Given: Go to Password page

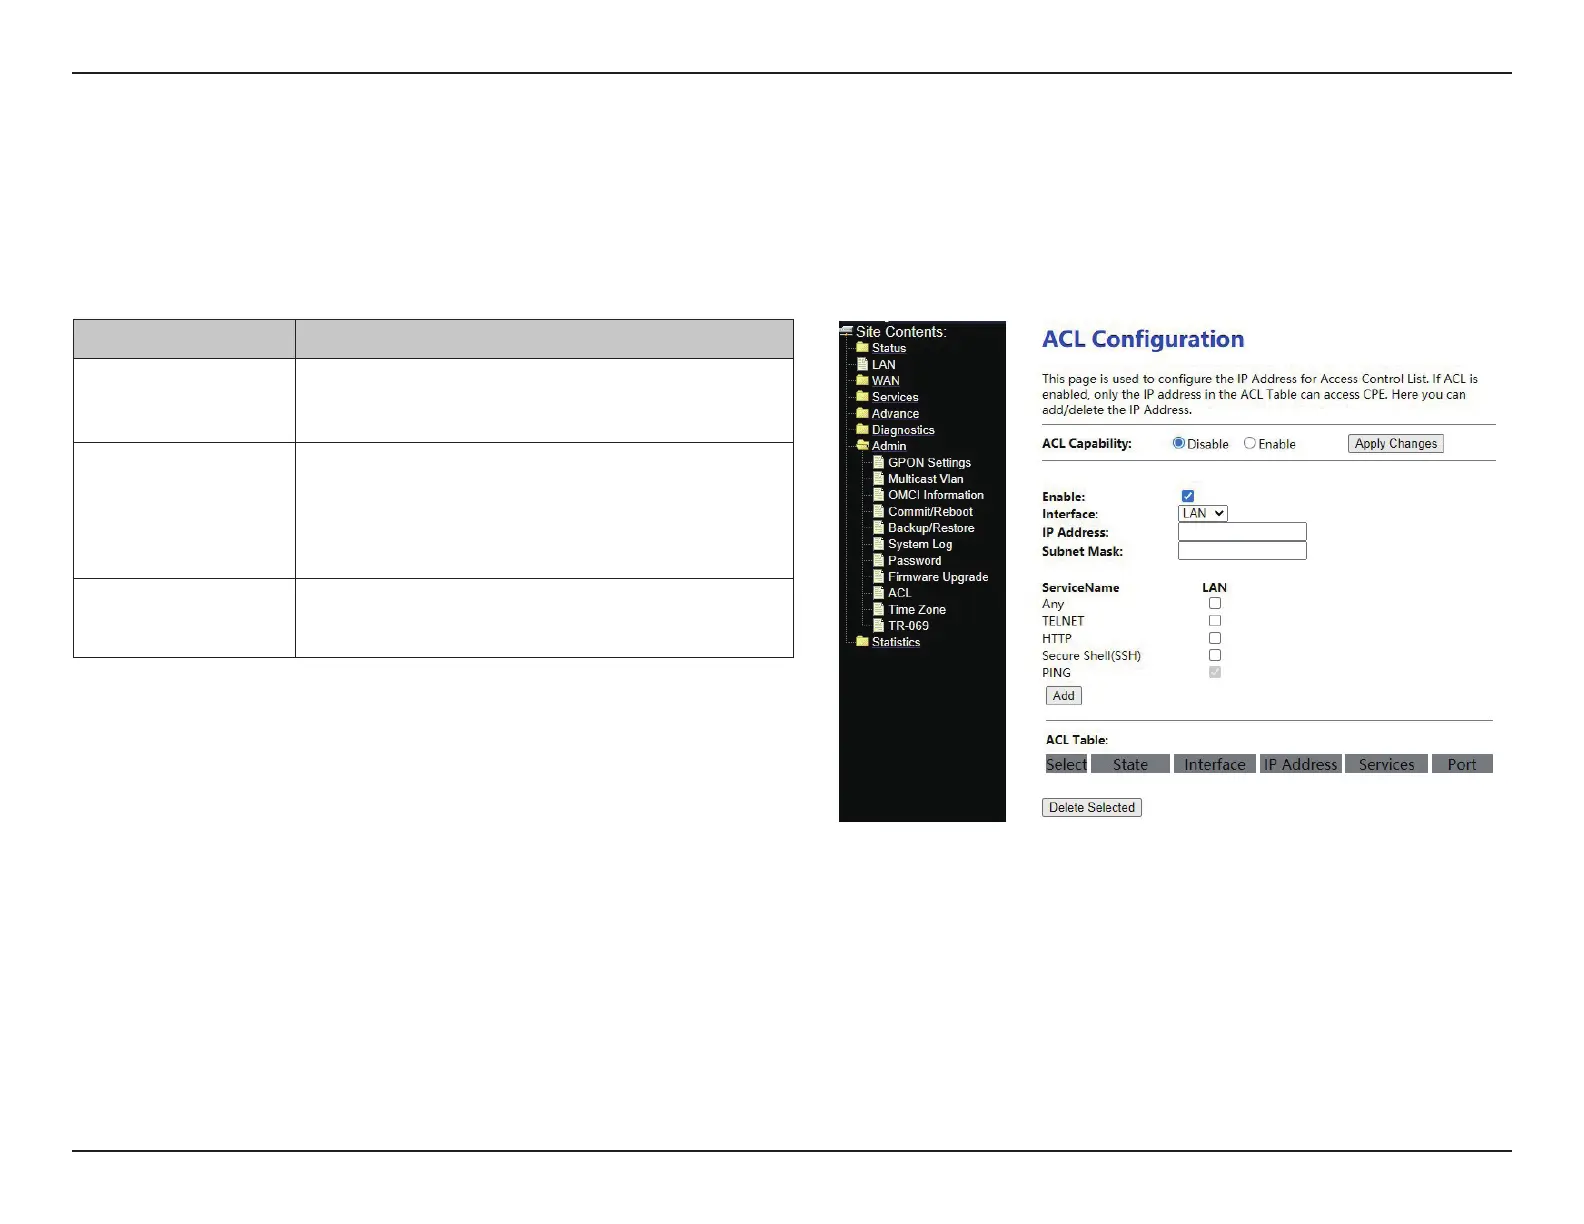Looking at the screenshot, I should point(915,561).
